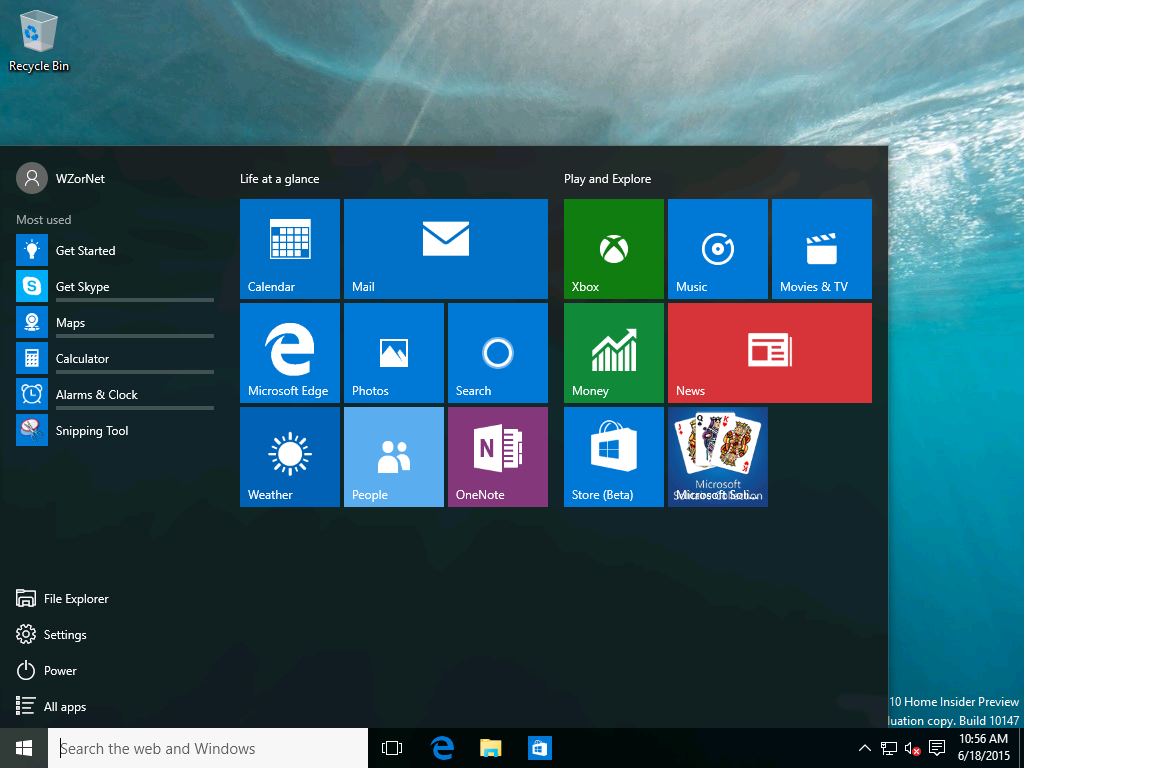The width and height of the screenshot is (1152, 768).
Task: Open Alarms & Clock from Most used
Action: tap(115, 394)
